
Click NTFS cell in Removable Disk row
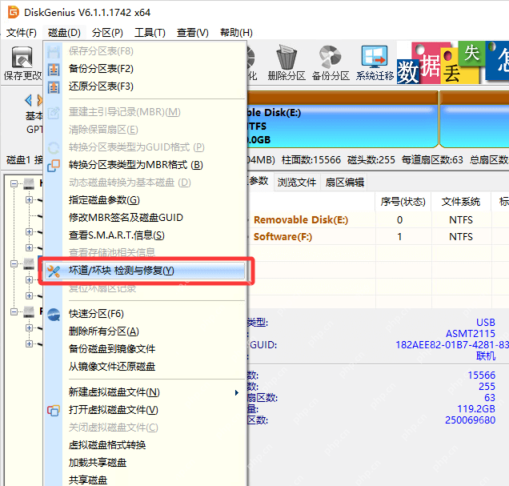click(x=461, y=220)
